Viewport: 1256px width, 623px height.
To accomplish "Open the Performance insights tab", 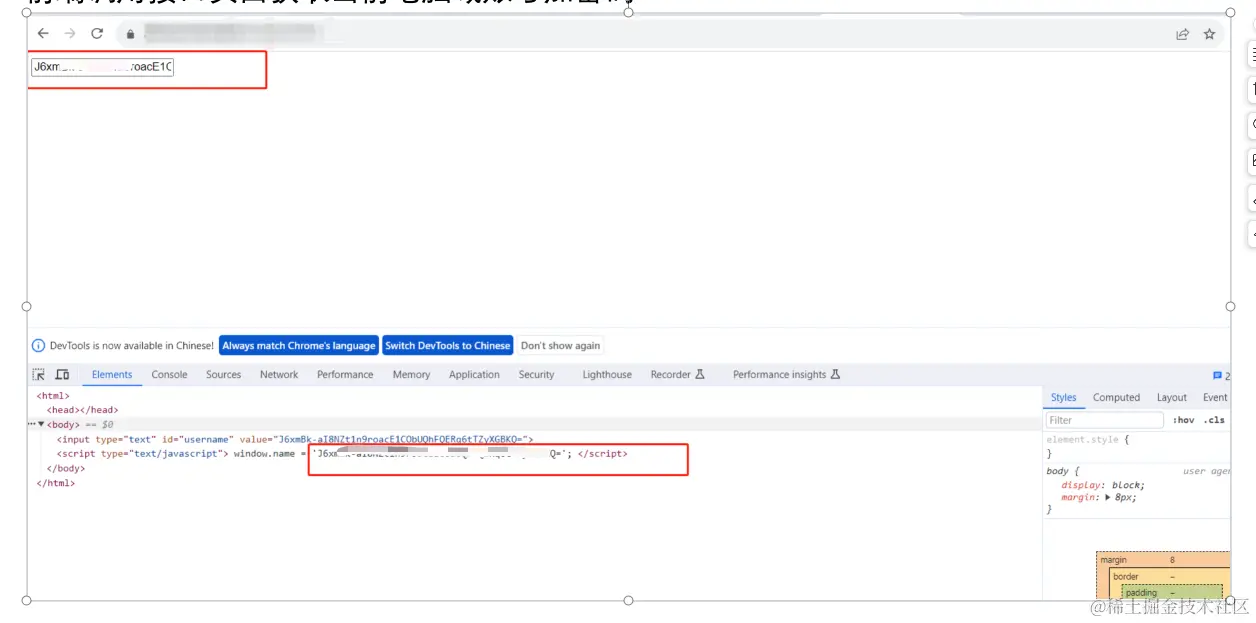I will (x=787, y=375).
